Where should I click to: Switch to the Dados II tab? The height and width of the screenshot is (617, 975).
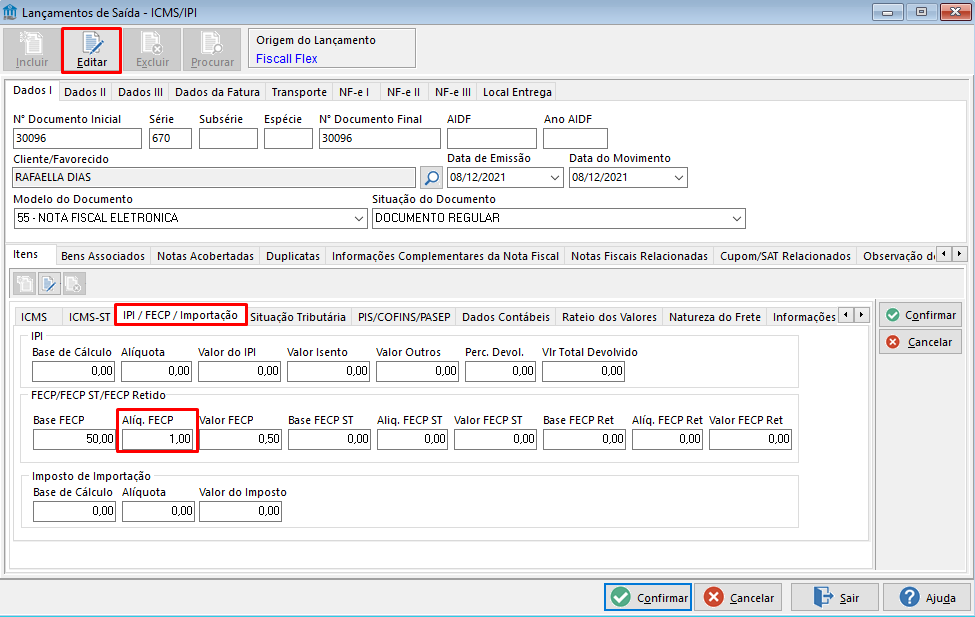coord(85,92)
